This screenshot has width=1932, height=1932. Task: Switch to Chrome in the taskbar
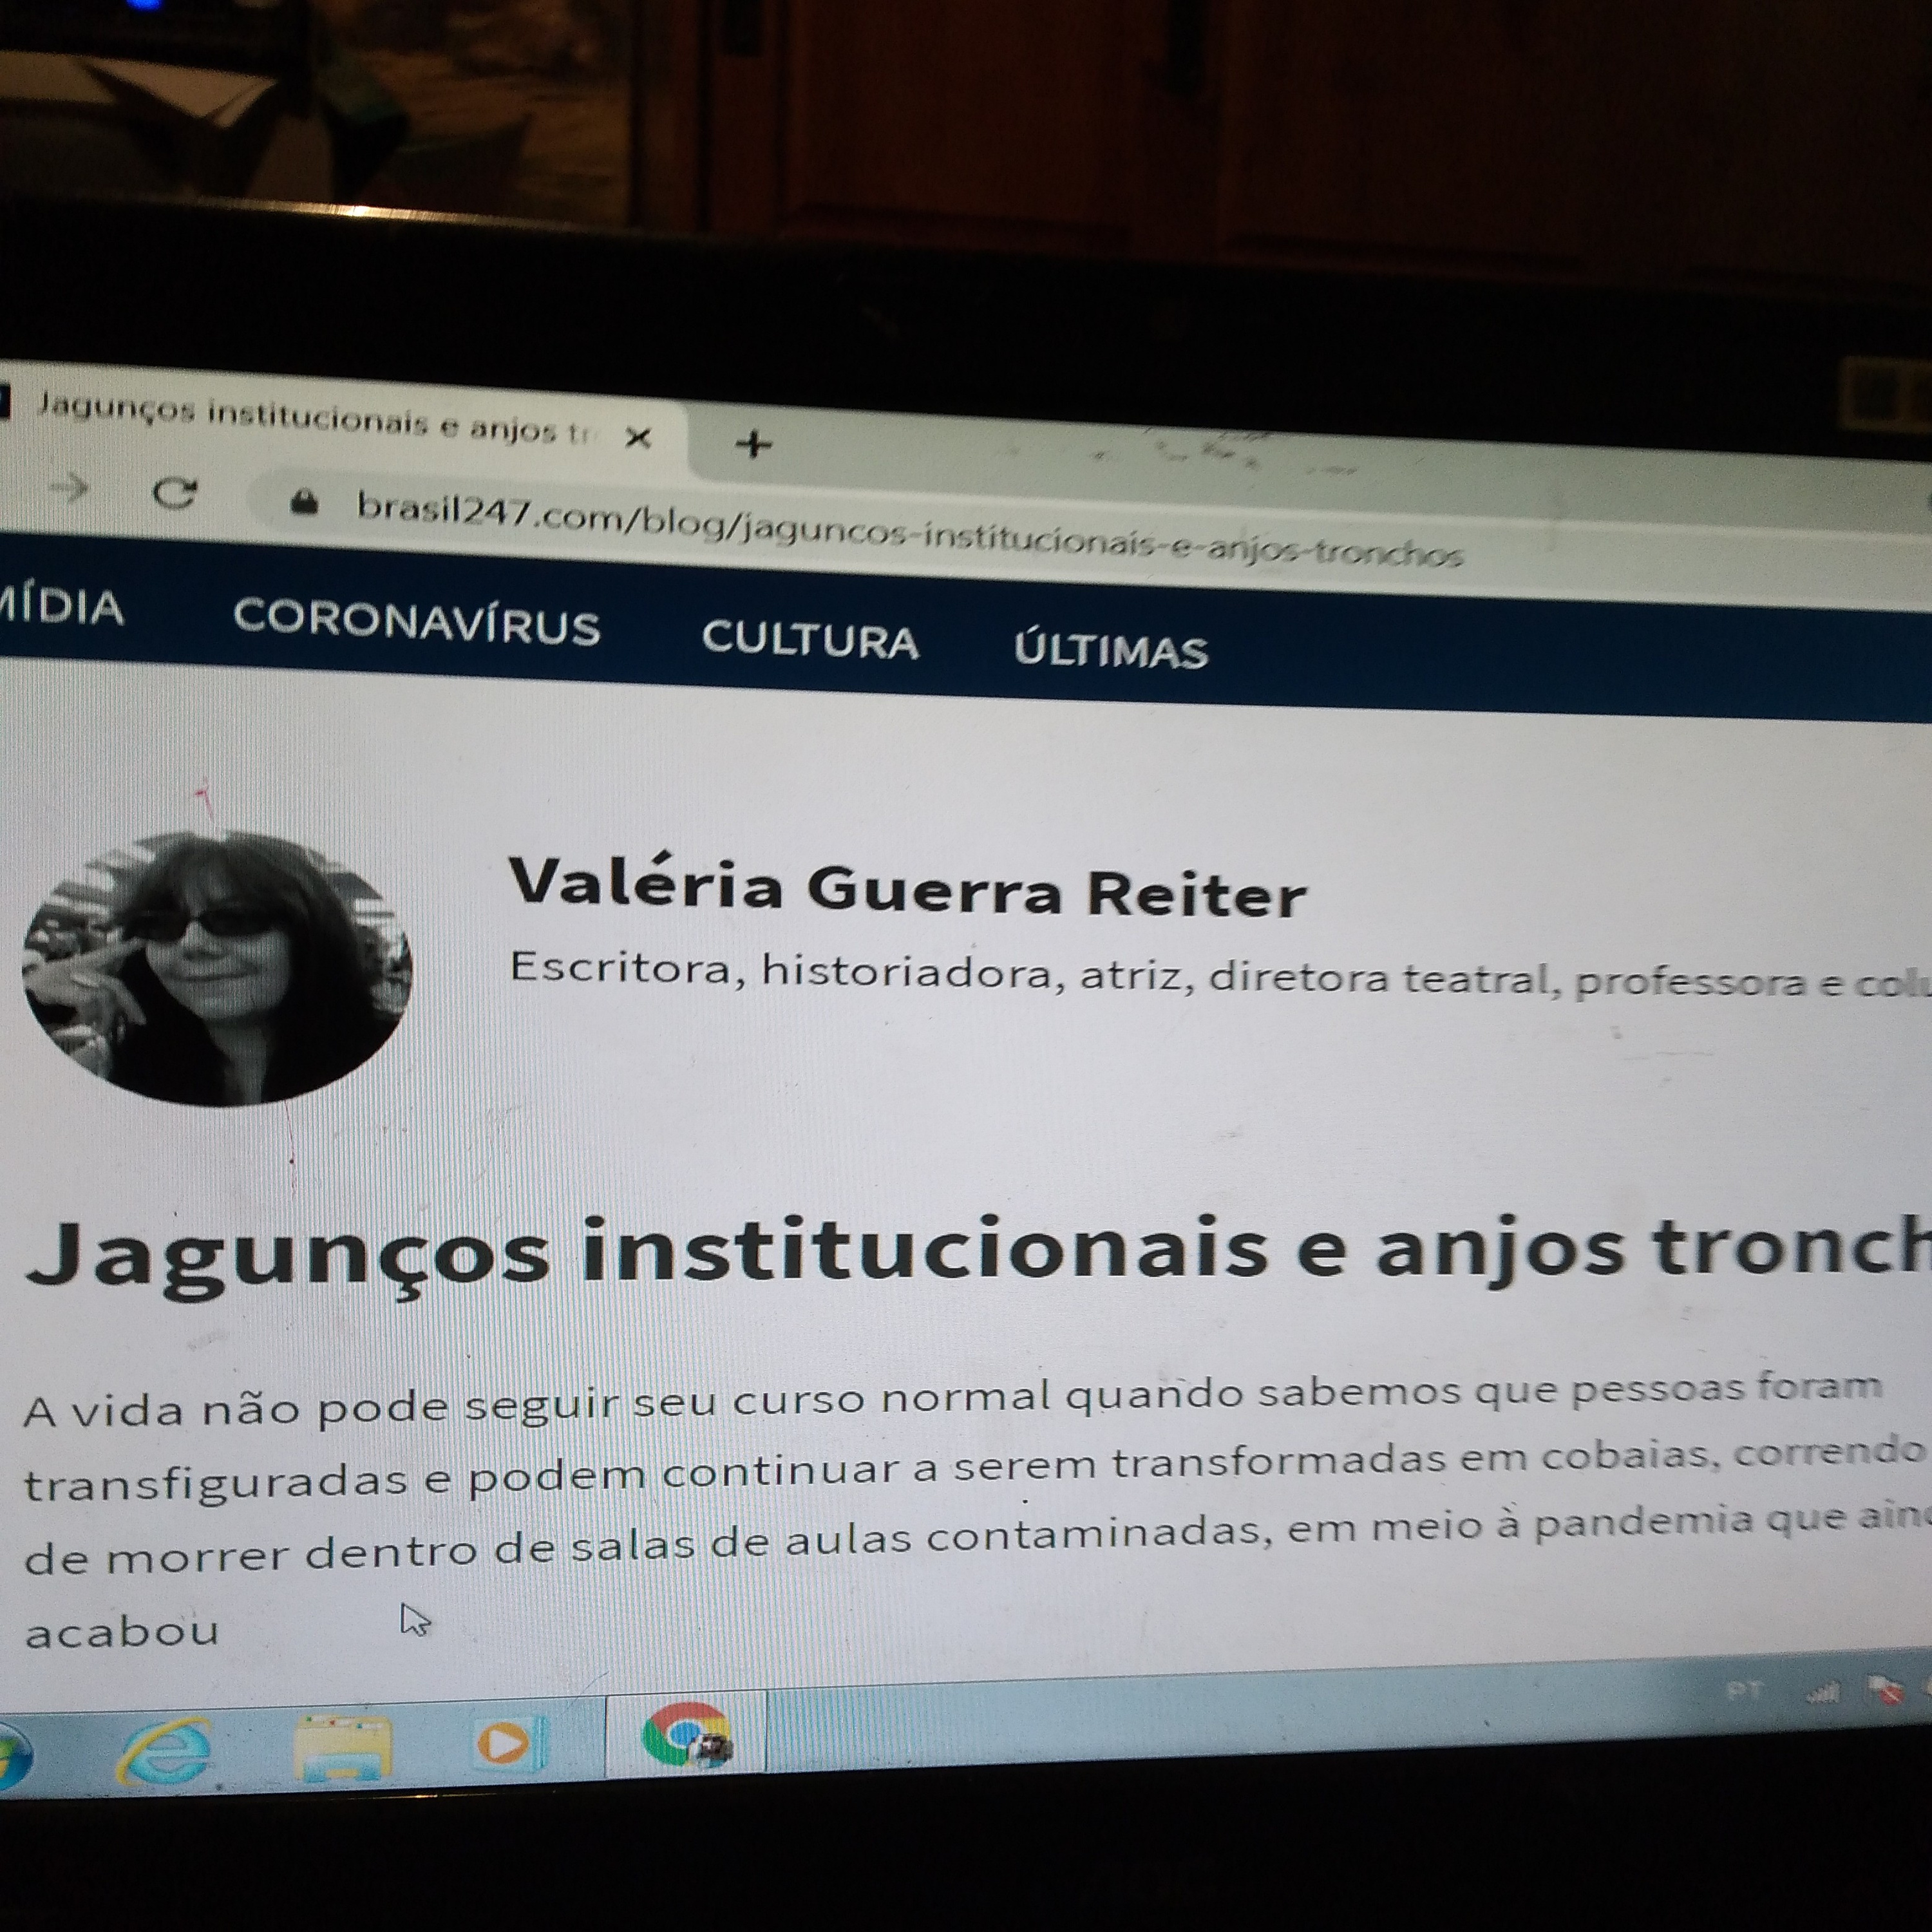[x=686, y=1736]
